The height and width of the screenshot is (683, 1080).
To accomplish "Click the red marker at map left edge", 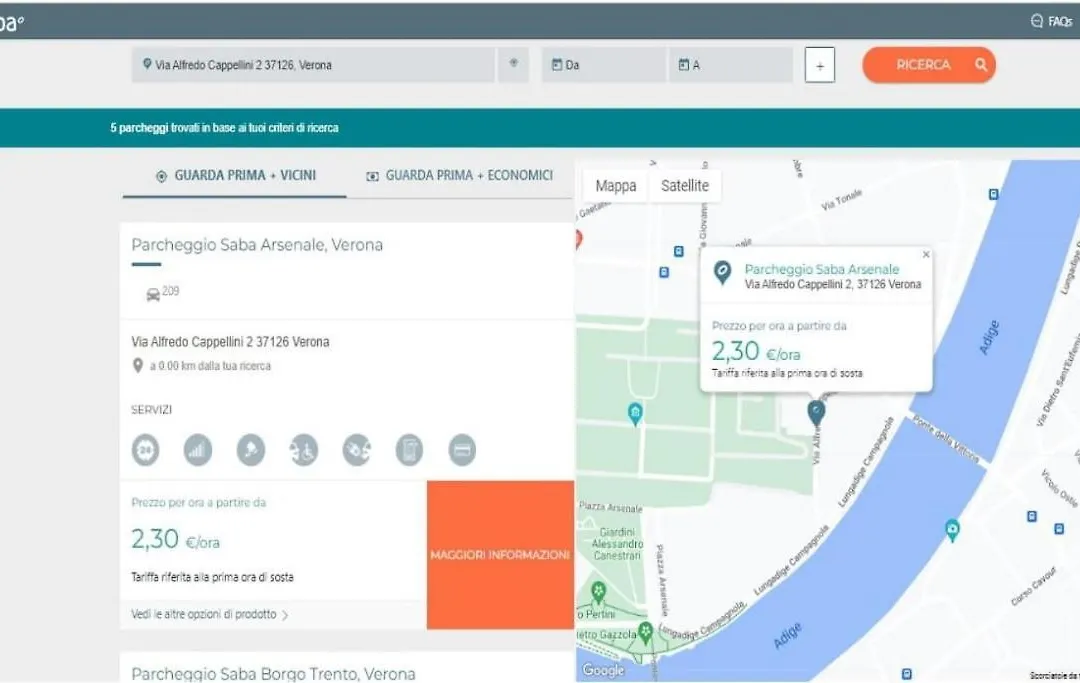I will [x=578, y=240].
